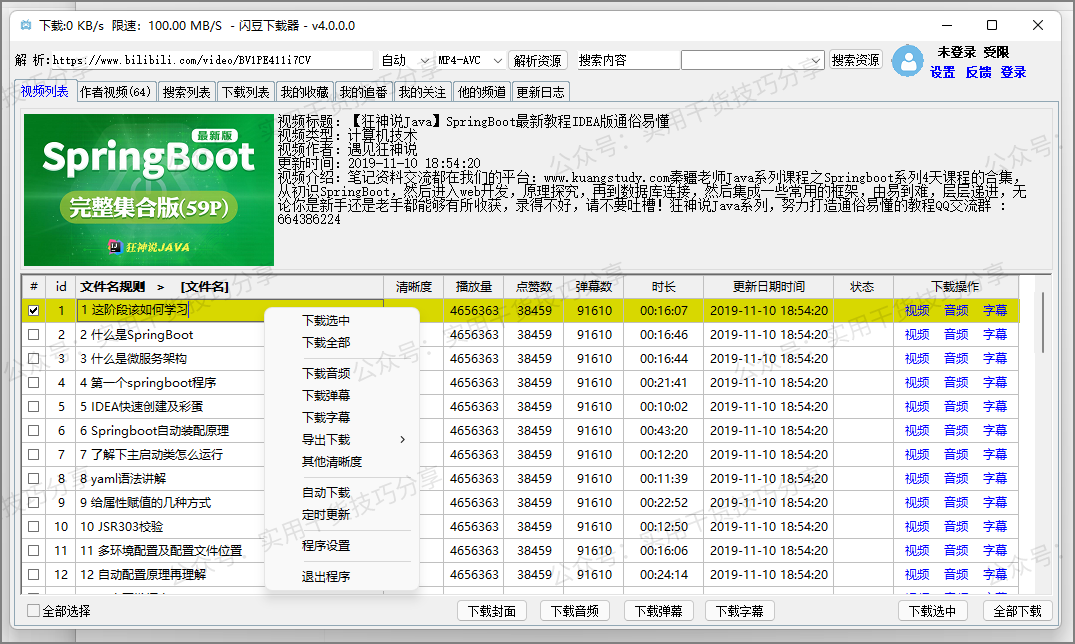1075x644 pixels.
Task: Check the box for row 2 什么是SpringBoot
Action: click(34, 335)
